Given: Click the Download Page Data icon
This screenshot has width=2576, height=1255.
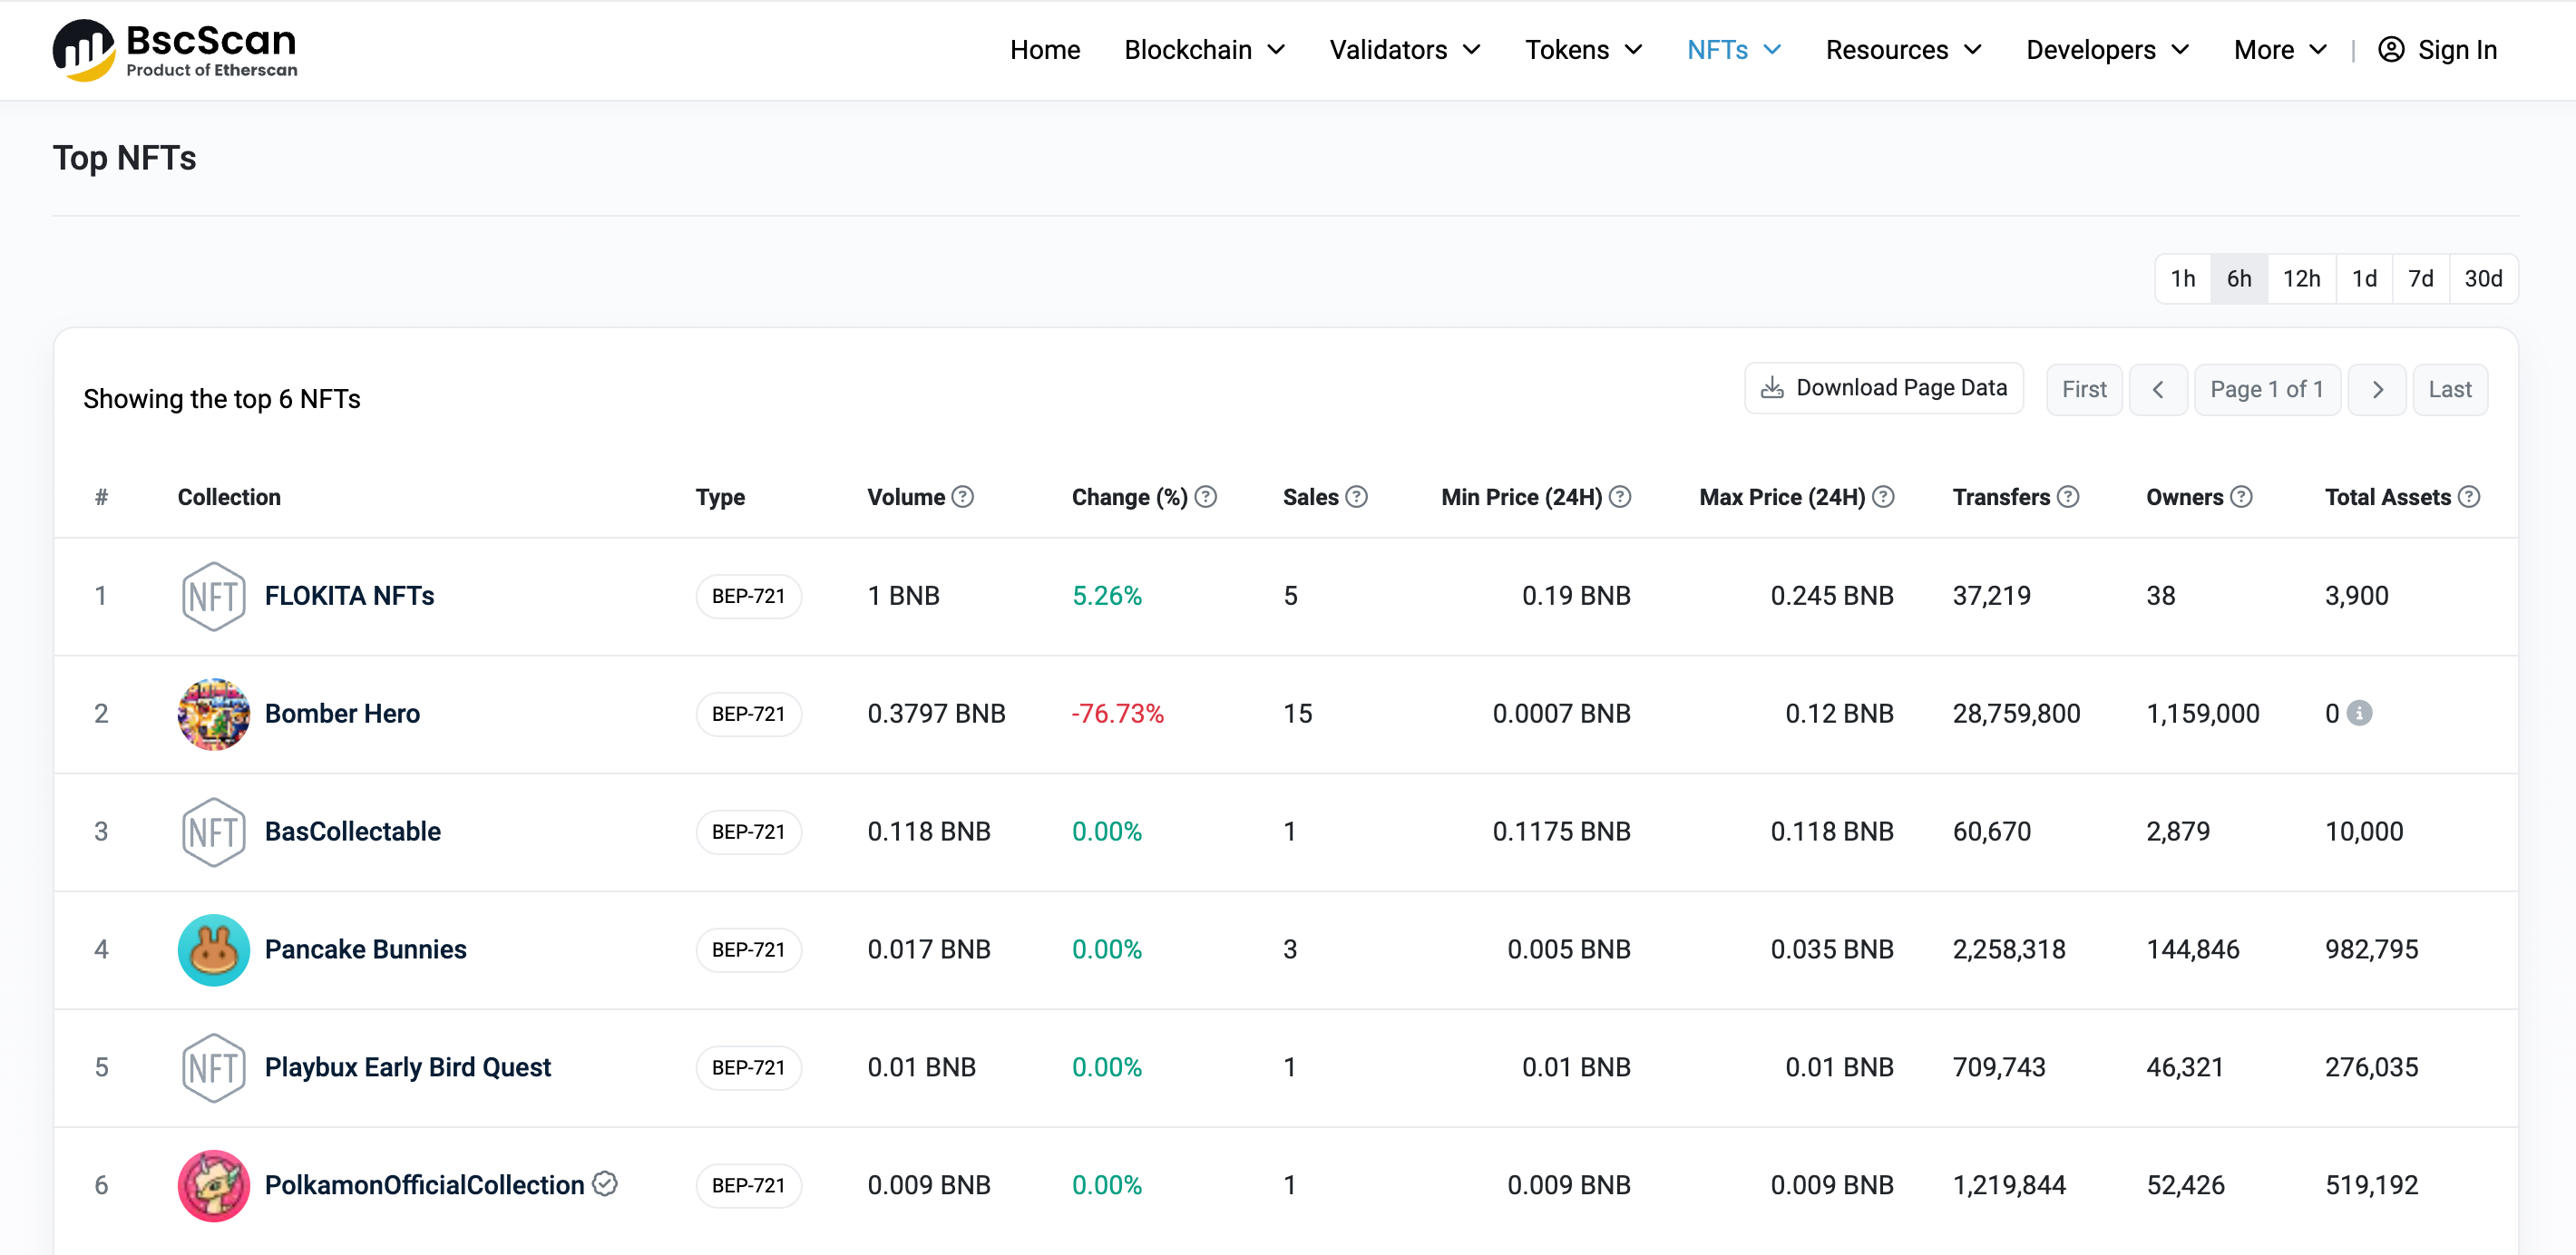Looking at the screenshot, I should point(1774,388).
